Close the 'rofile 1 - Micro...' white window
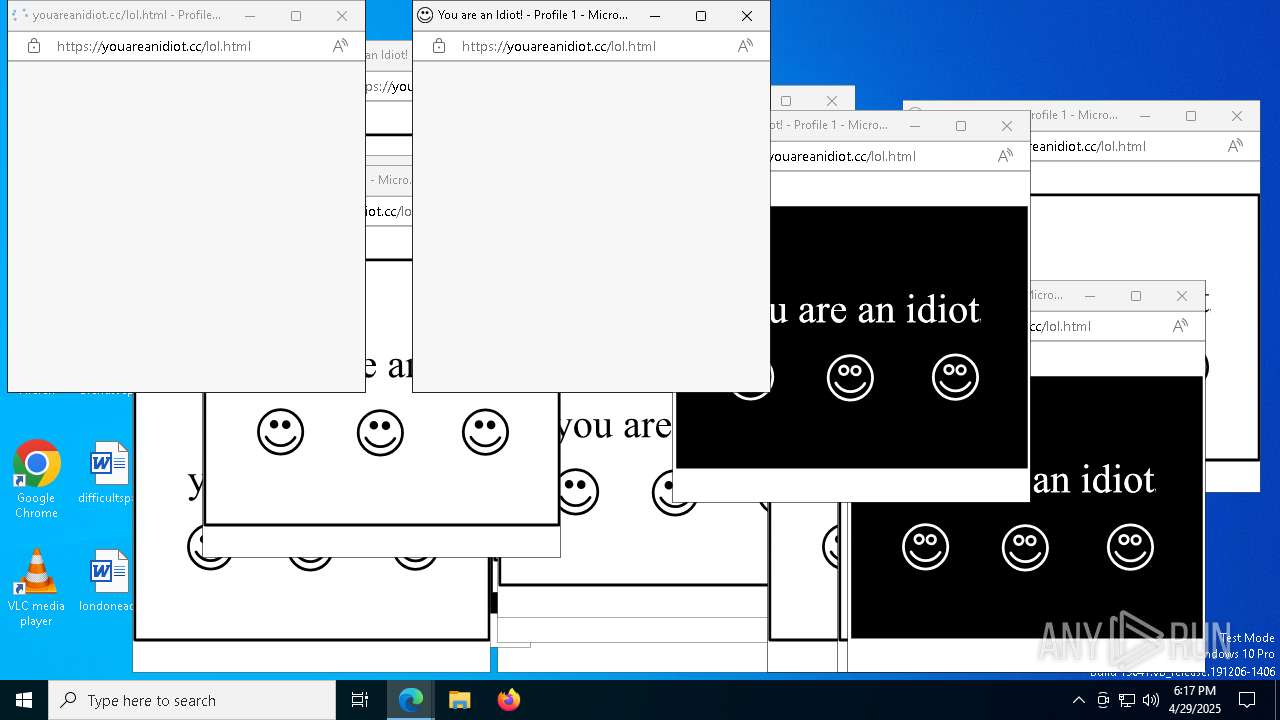The image size is (1280, 720). pos(1237,116)
